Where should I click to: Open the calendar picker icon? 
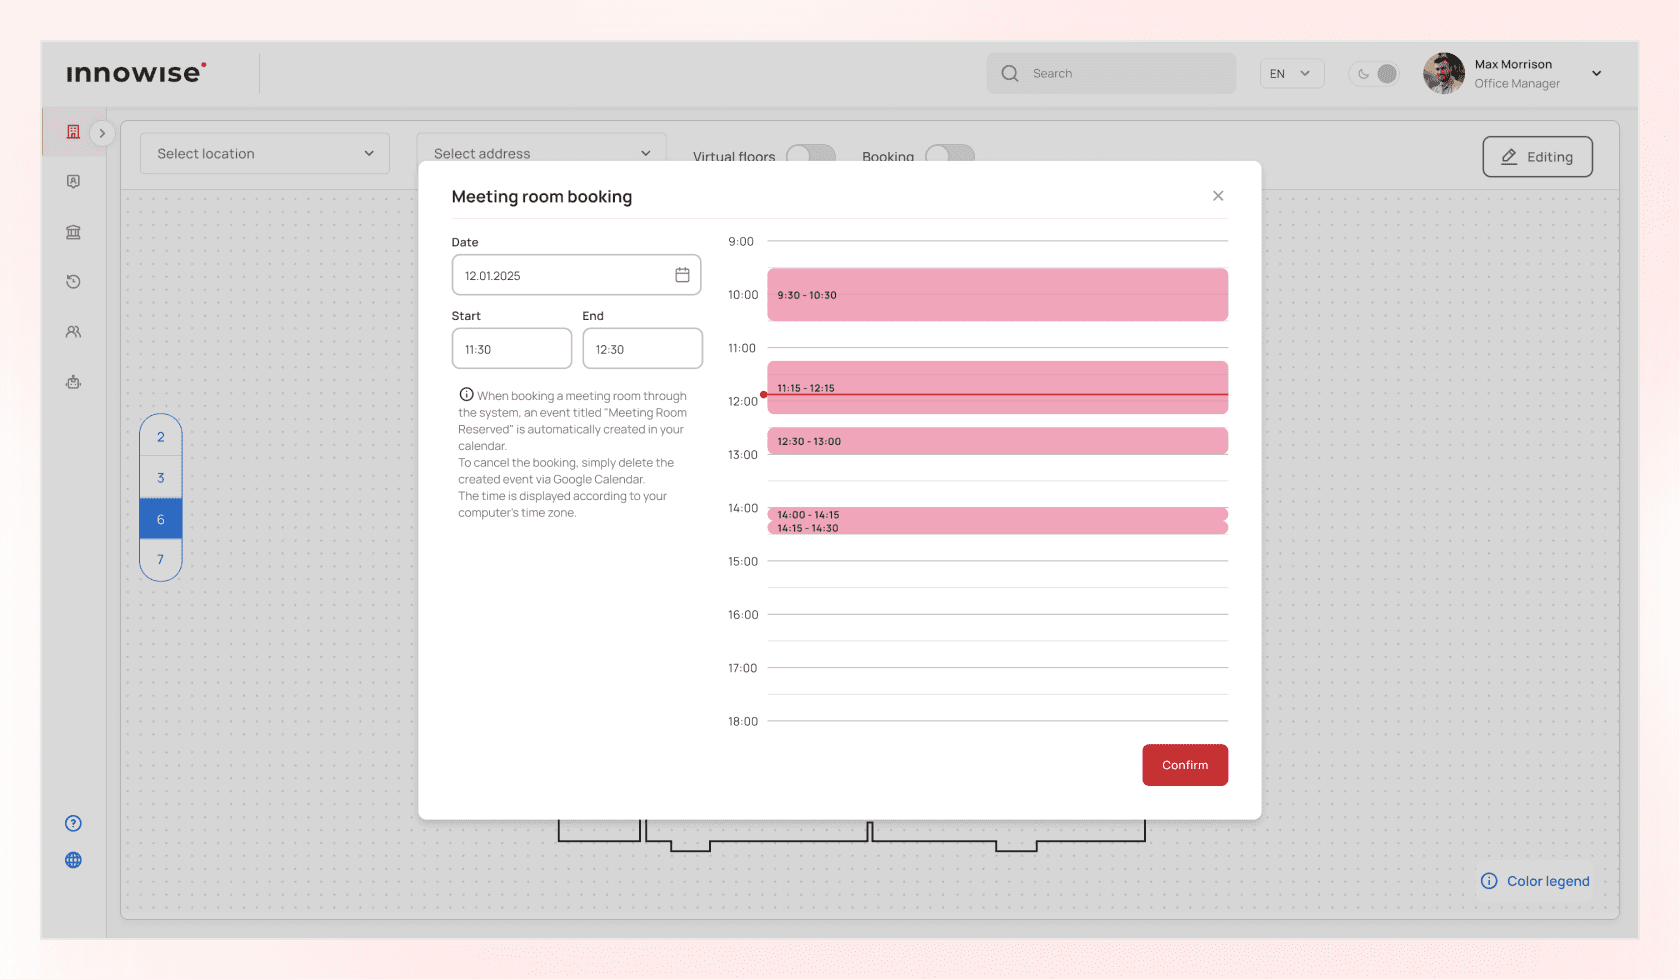(682, 275)
